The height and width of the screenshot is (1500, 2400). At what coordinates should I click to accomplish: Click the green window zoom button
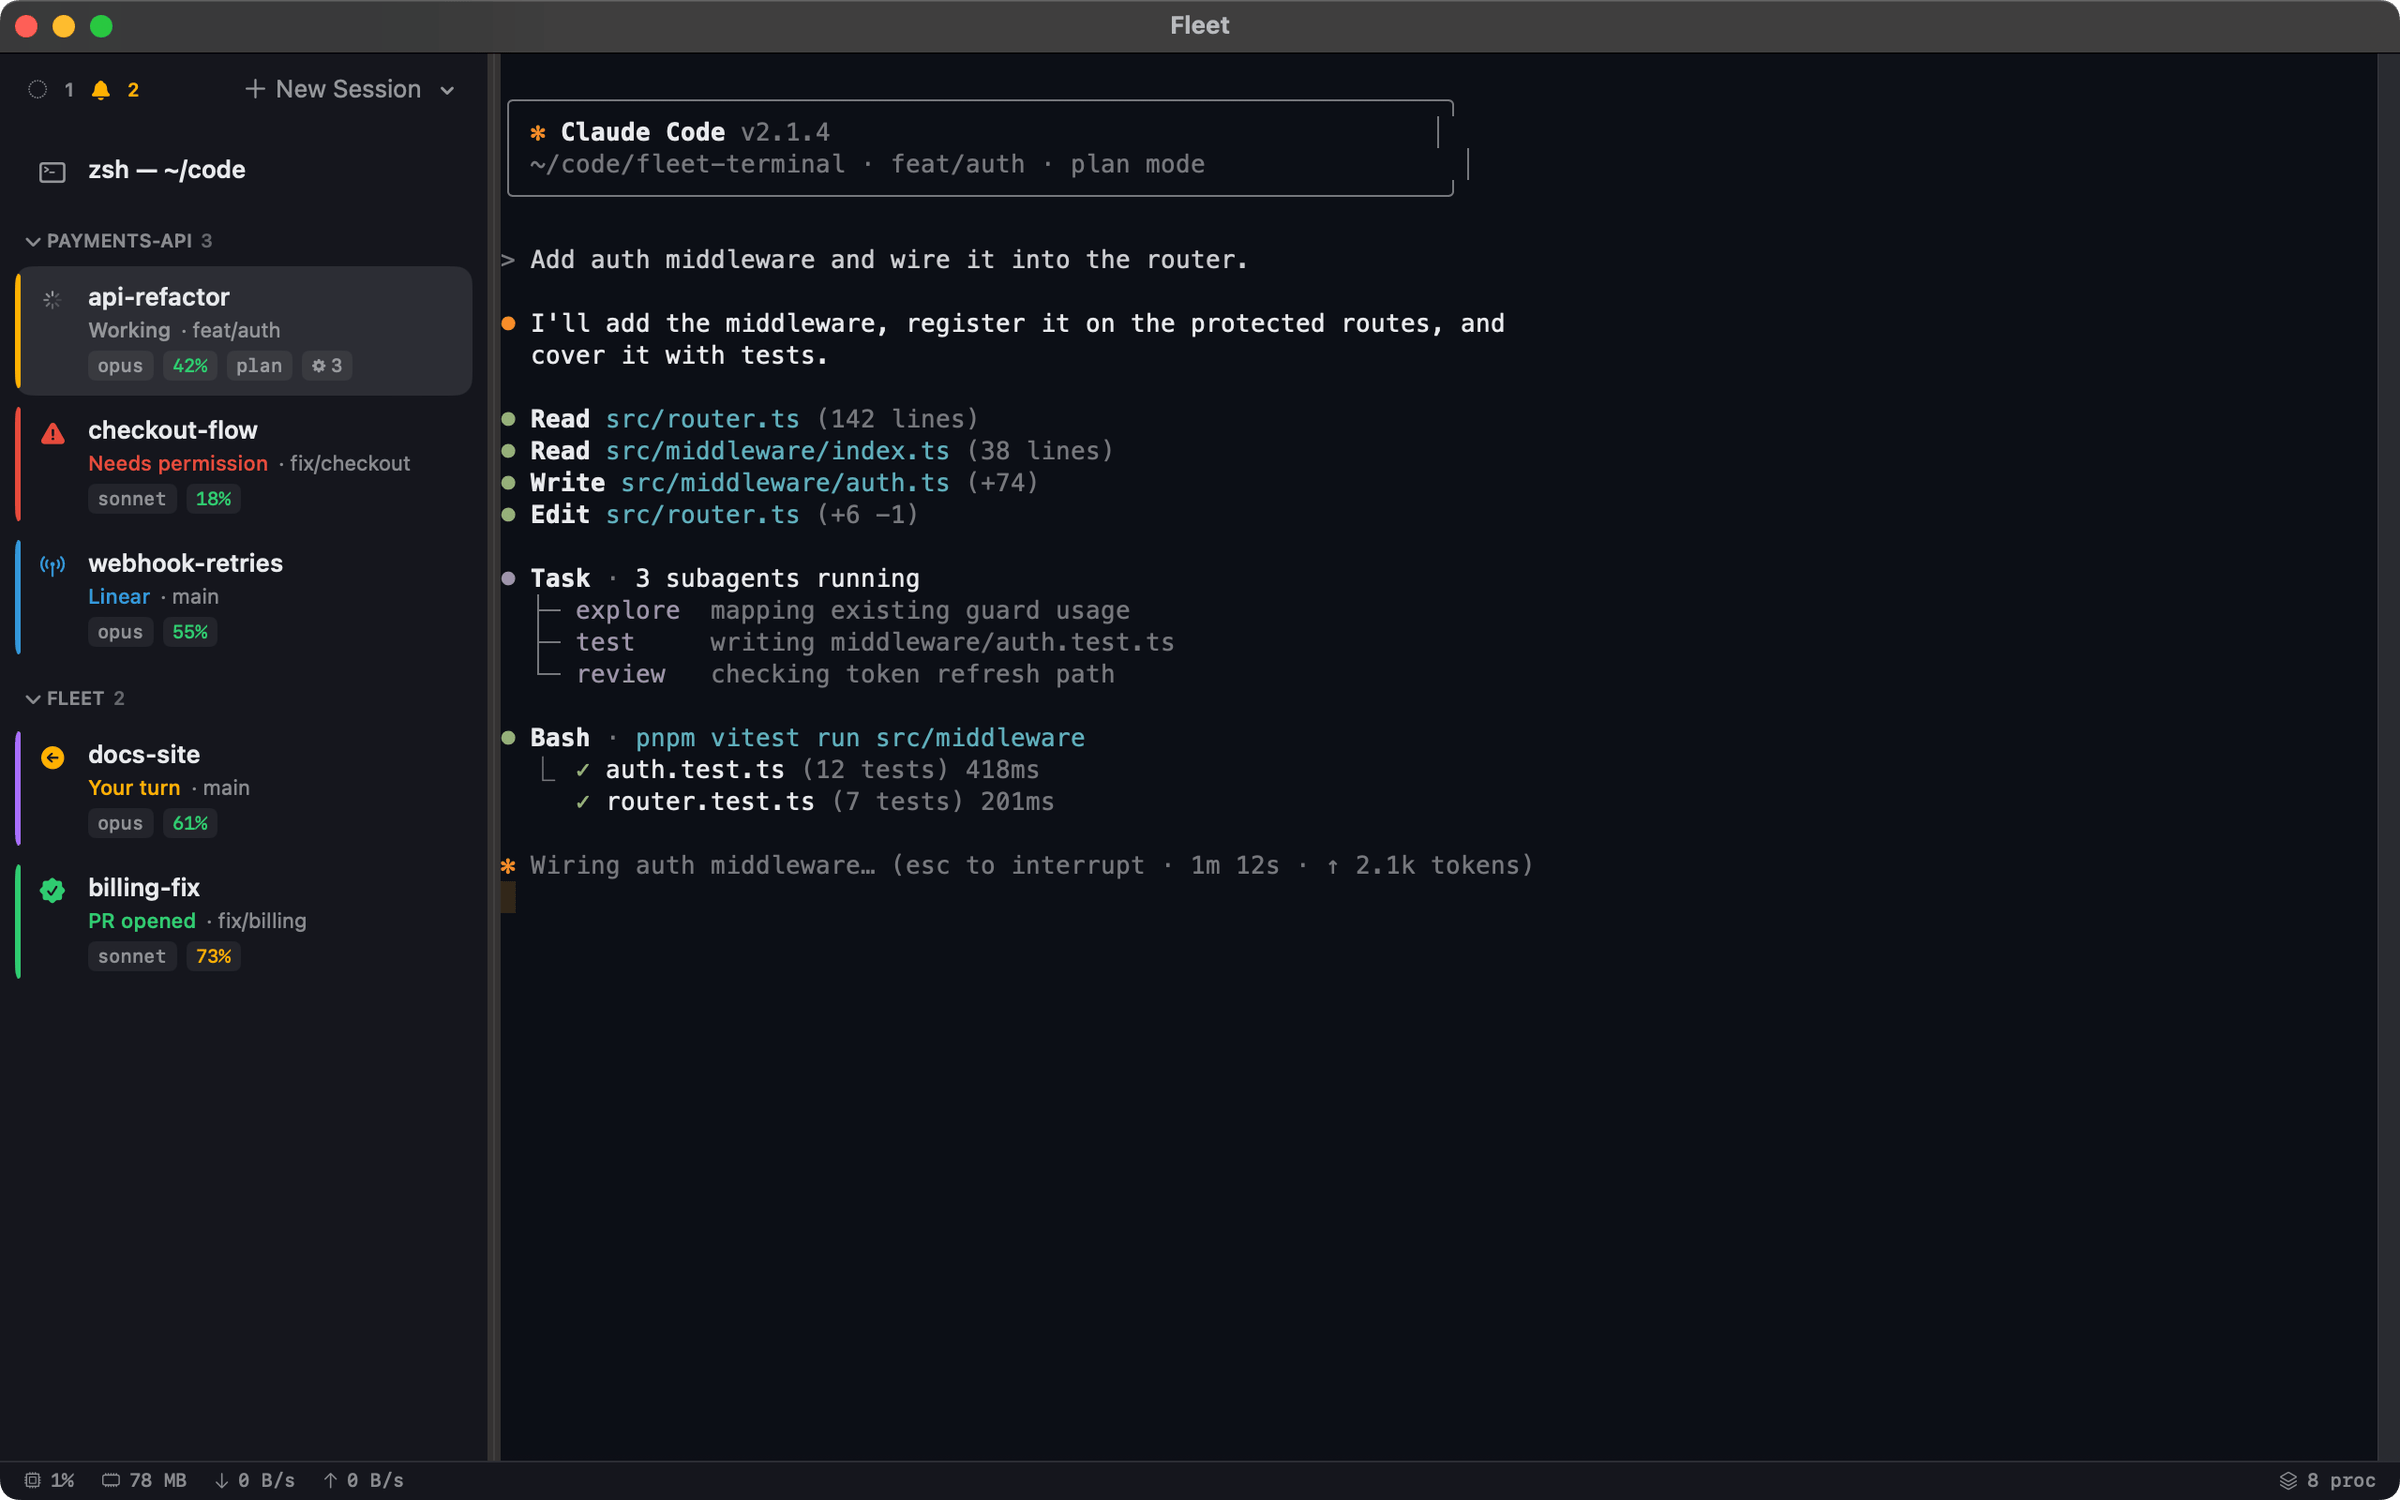101,26
